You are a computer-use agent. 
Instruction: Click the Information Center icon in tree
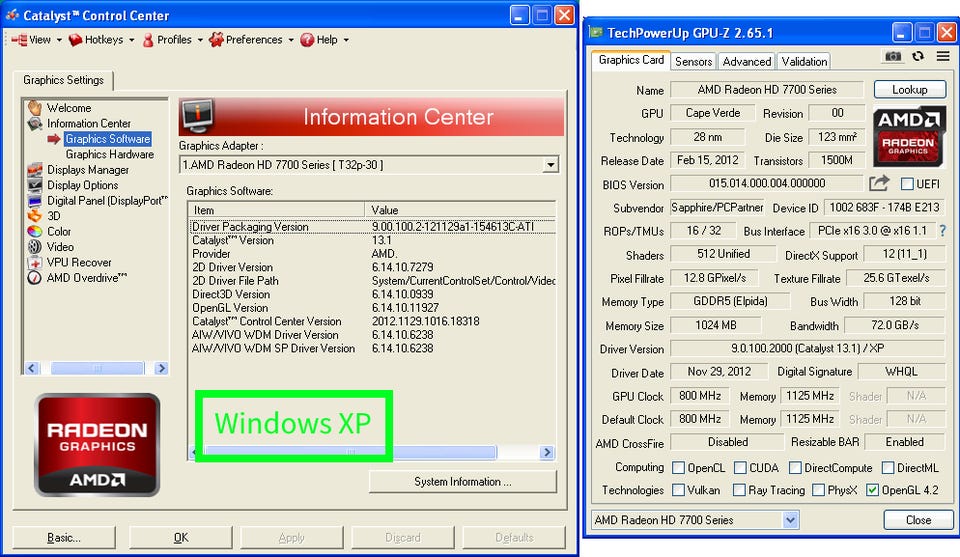(x=35, y=124)
